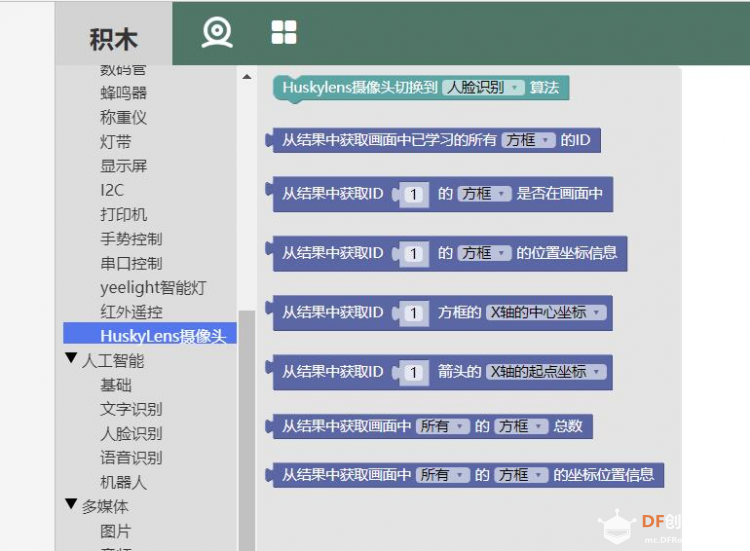Click ID field in 方框的 block

(413, 313)
